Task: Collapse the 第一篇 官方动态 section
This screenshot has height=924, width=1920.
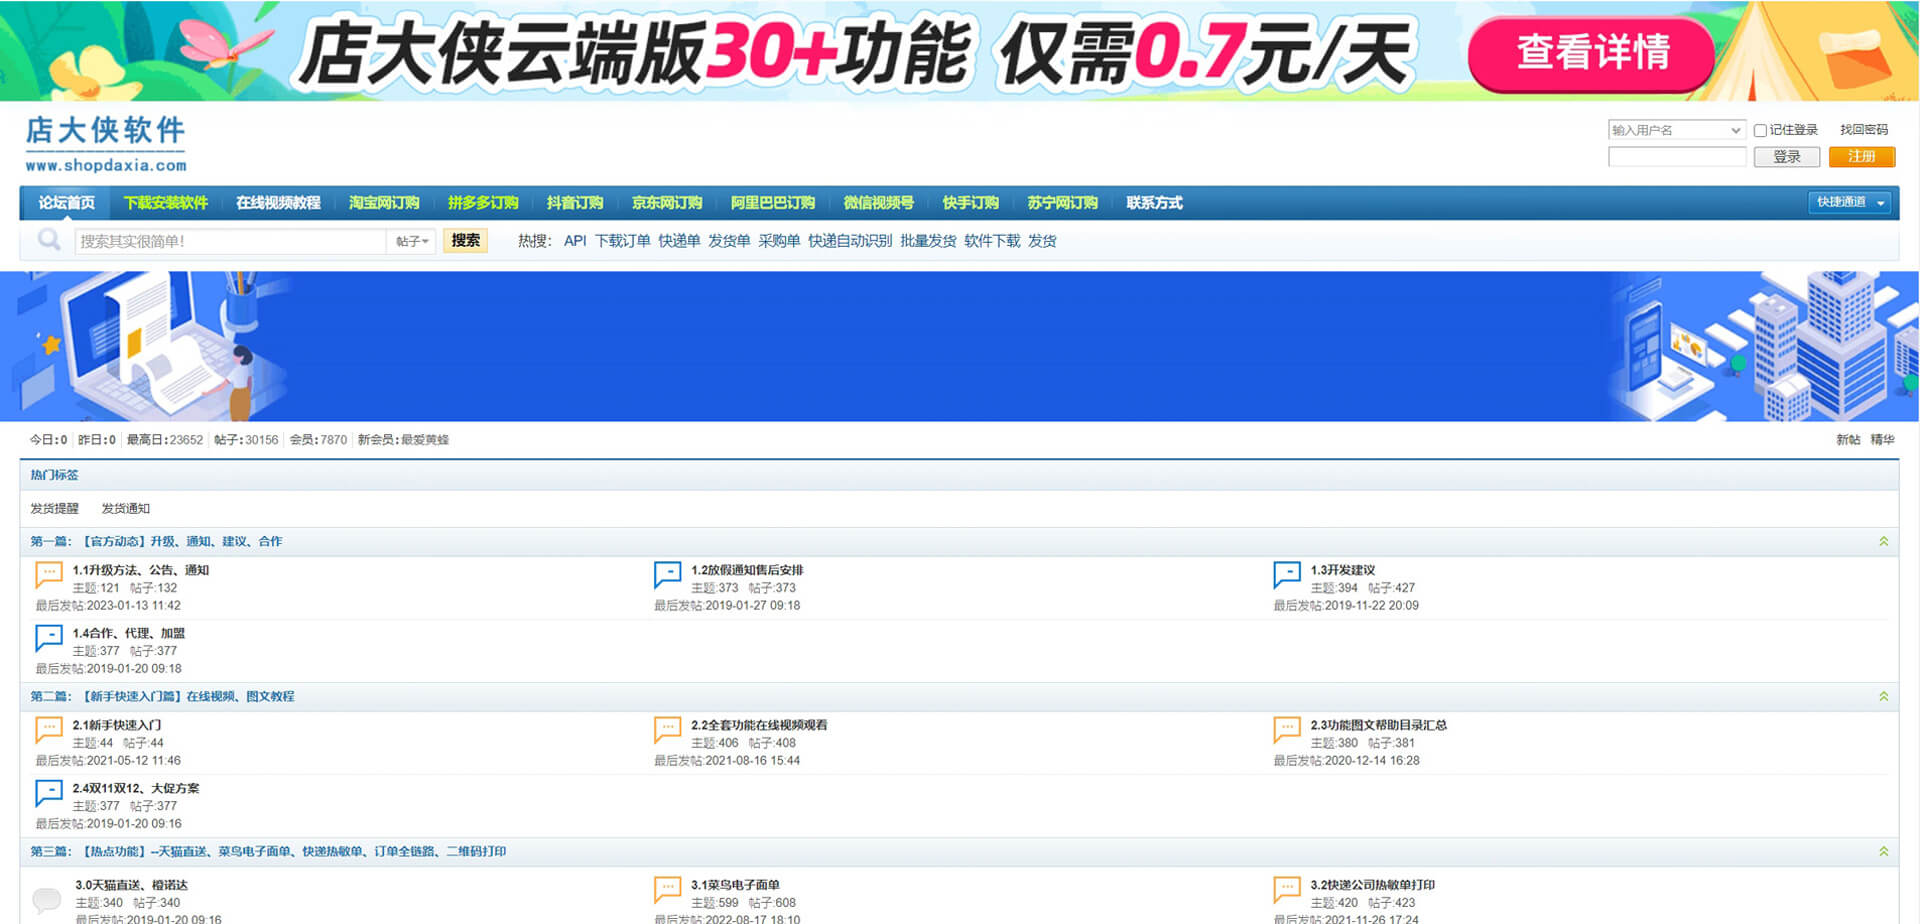Action: [1883, 541]
